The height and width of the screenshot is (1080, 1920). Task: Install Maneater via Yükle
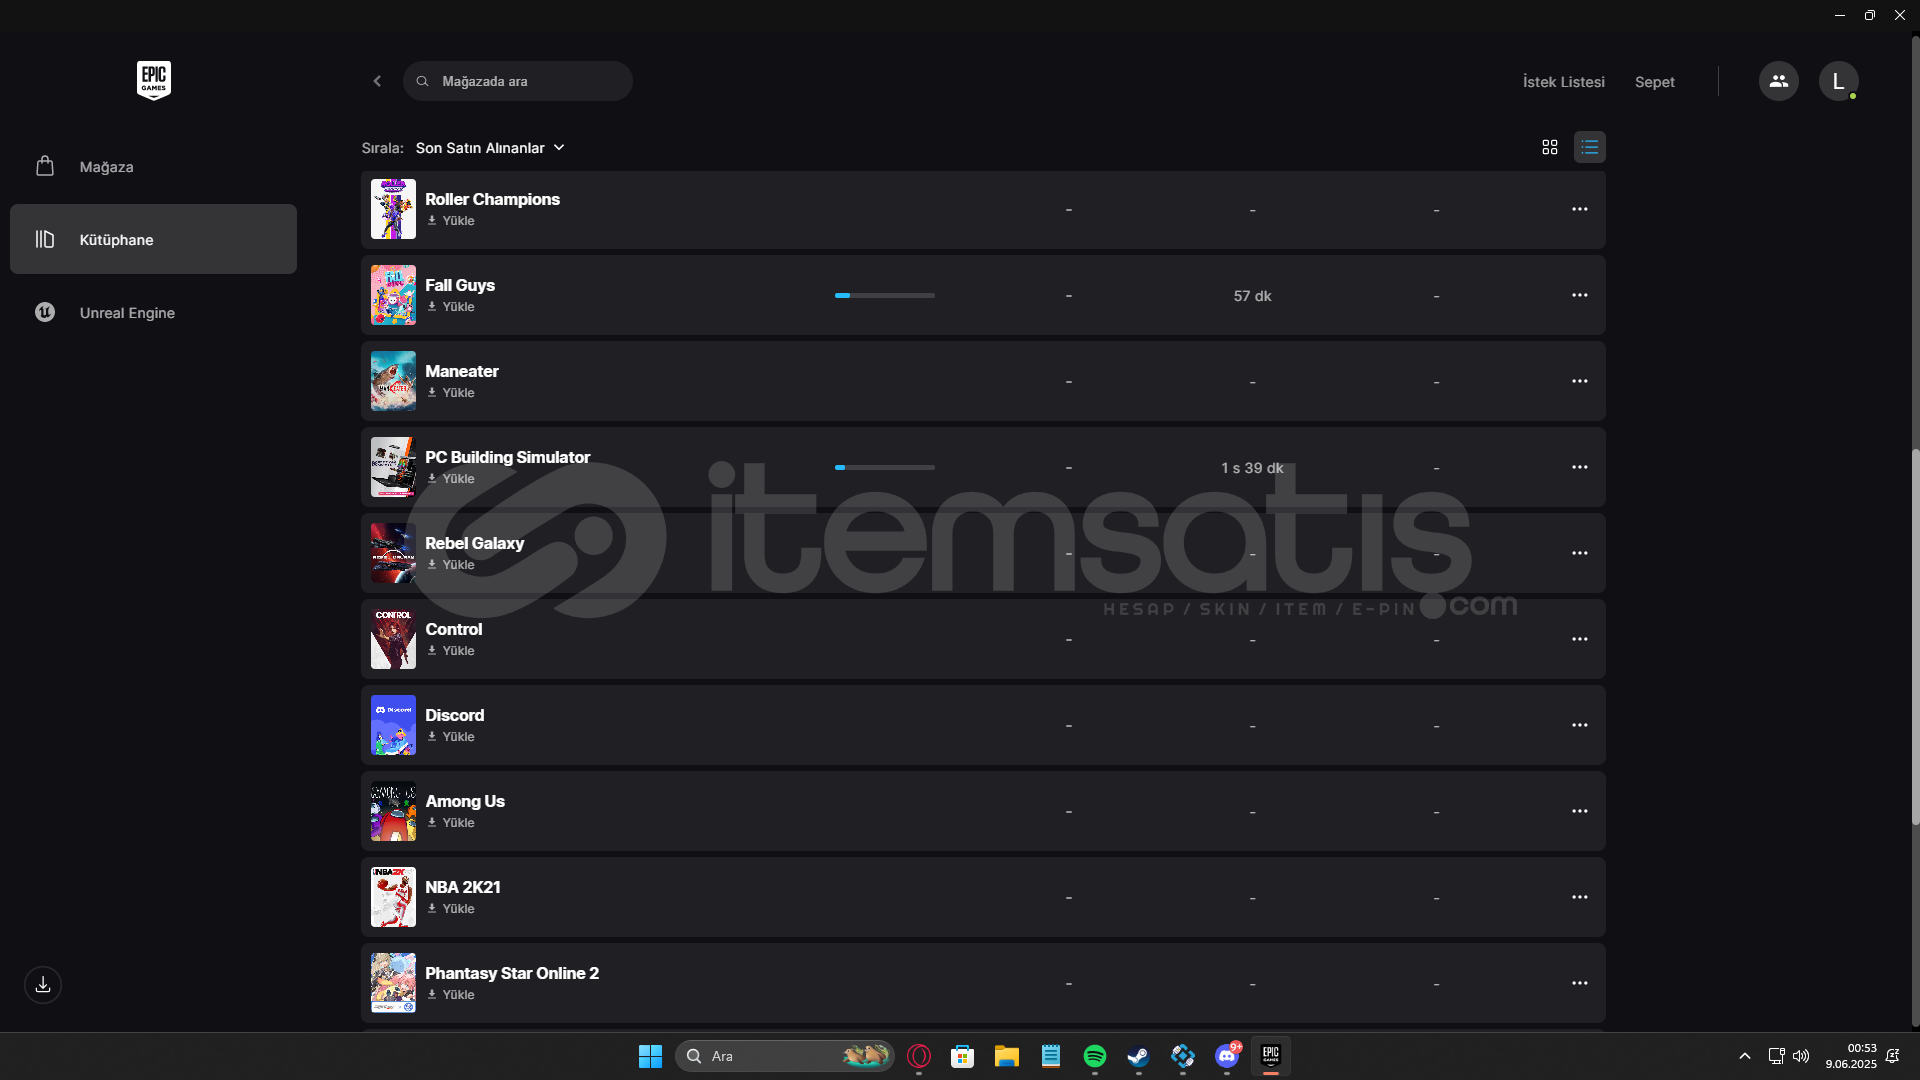451,393
